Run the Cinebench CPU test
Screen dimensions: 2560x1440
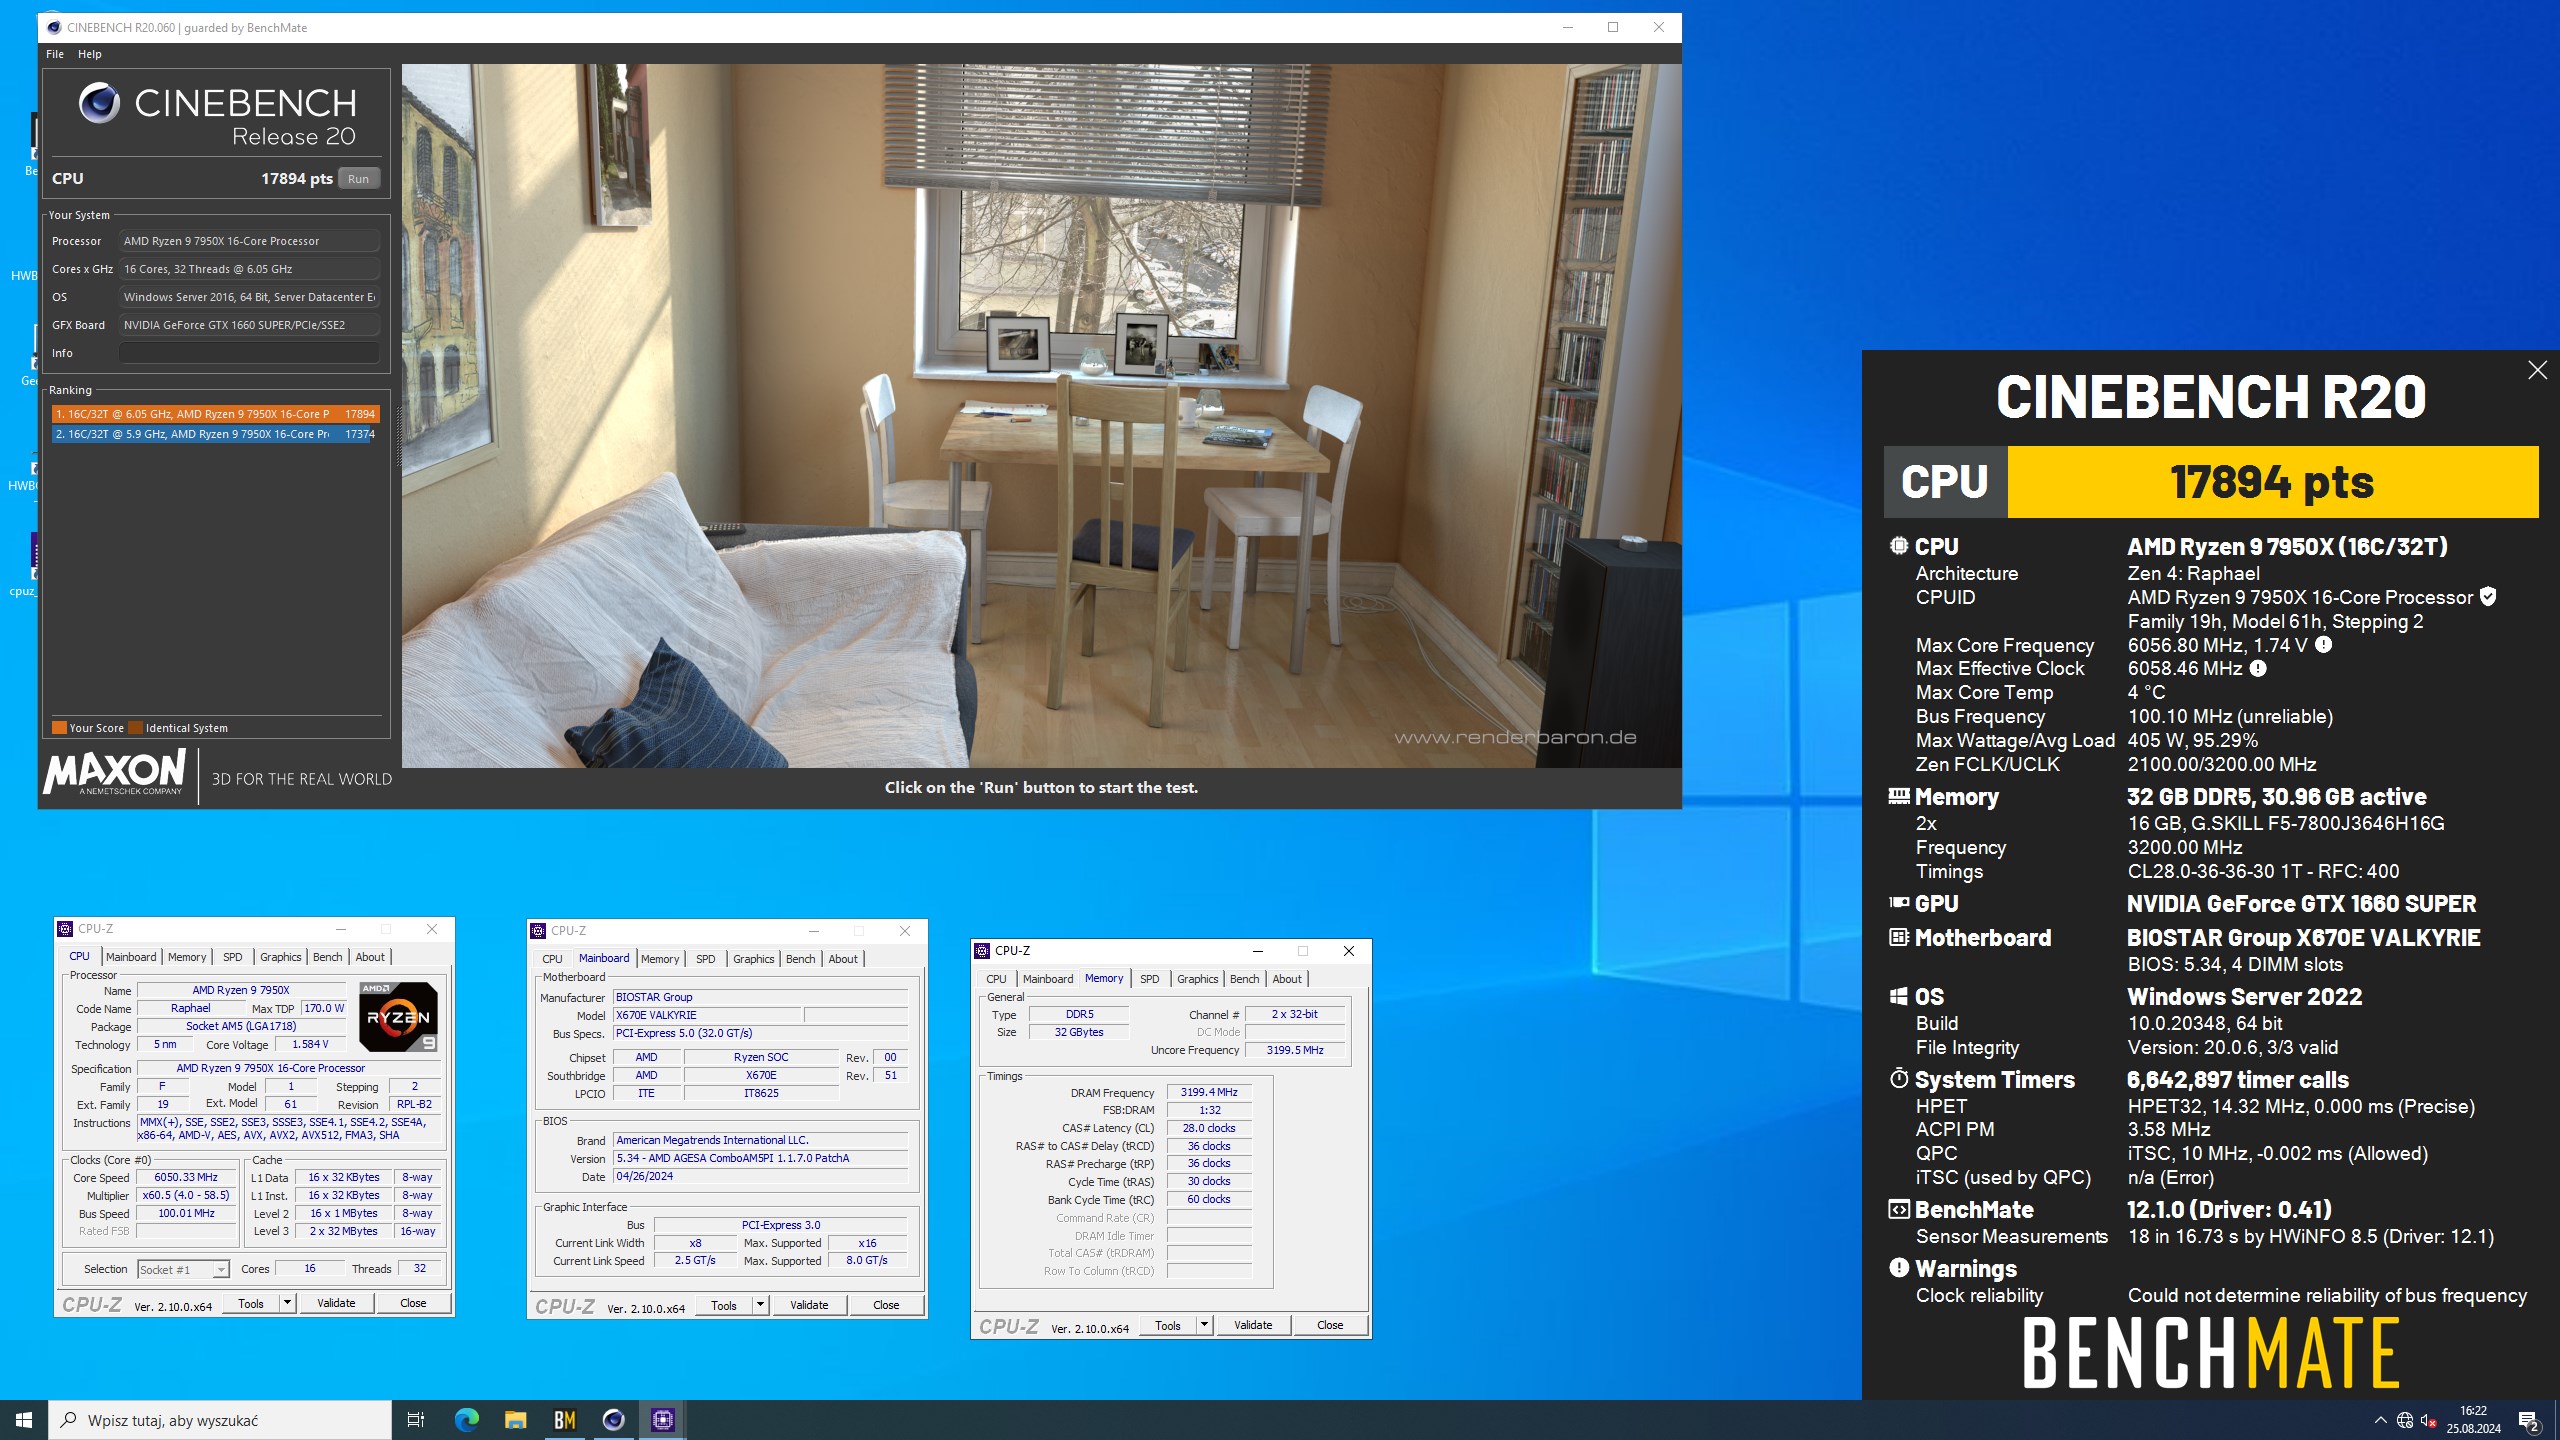pos(359,179)
